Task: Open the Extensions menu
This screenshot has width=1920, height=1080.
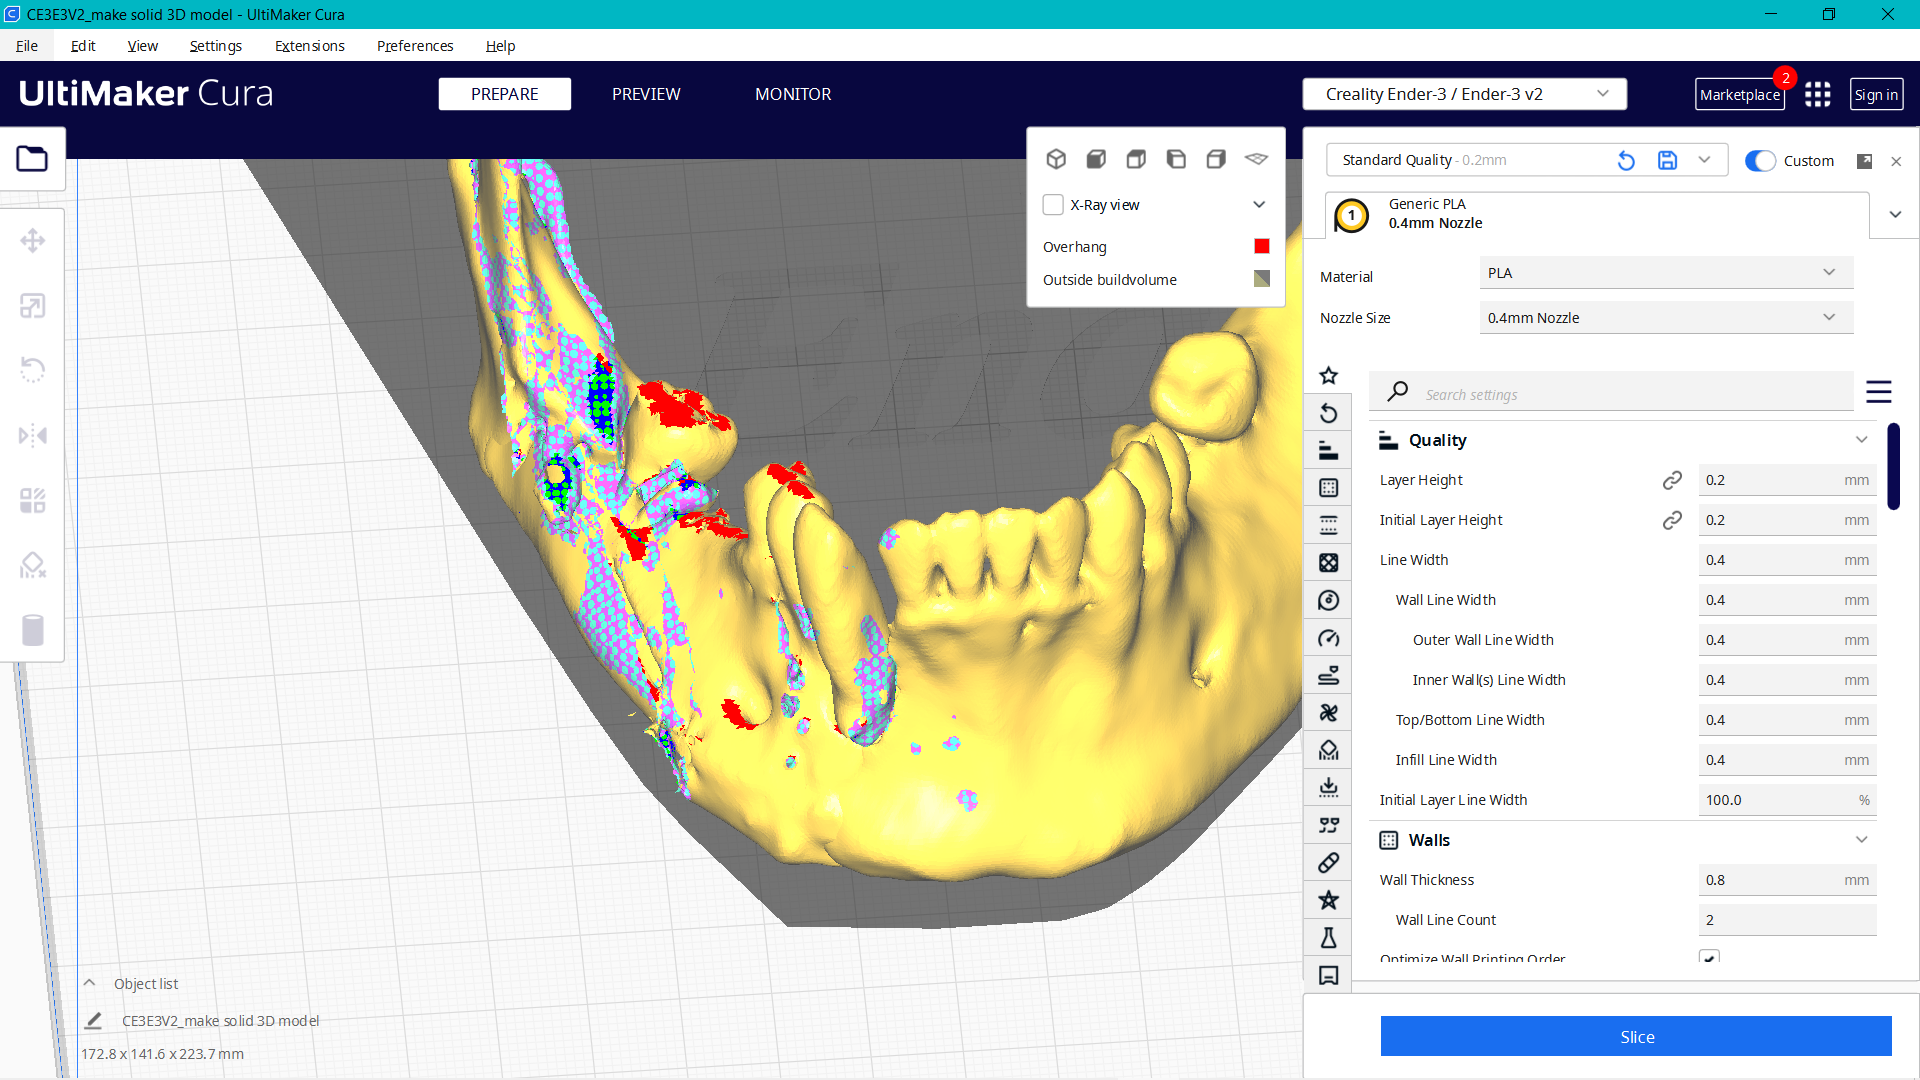Action: [x=309, y=46]
